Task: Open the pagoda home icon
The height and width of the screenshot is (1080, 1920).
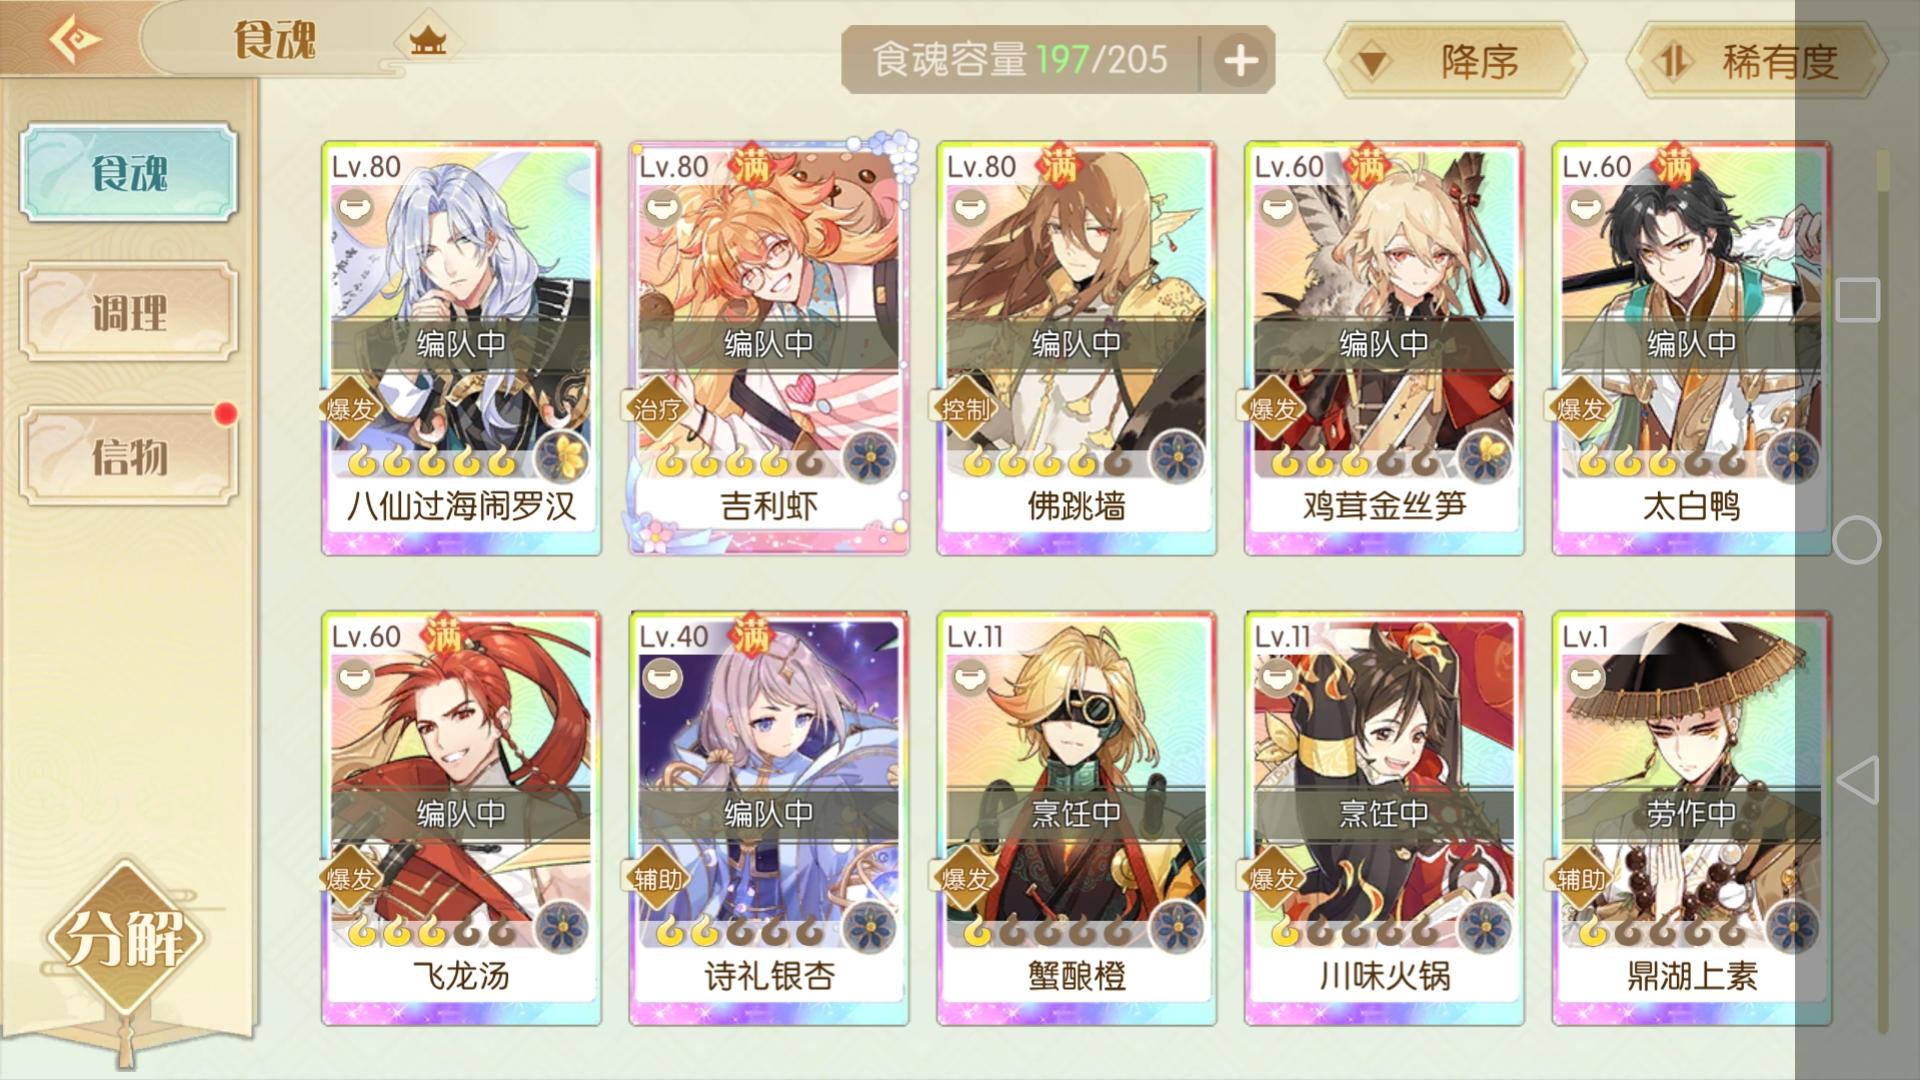Action: (x=427, y=42)
